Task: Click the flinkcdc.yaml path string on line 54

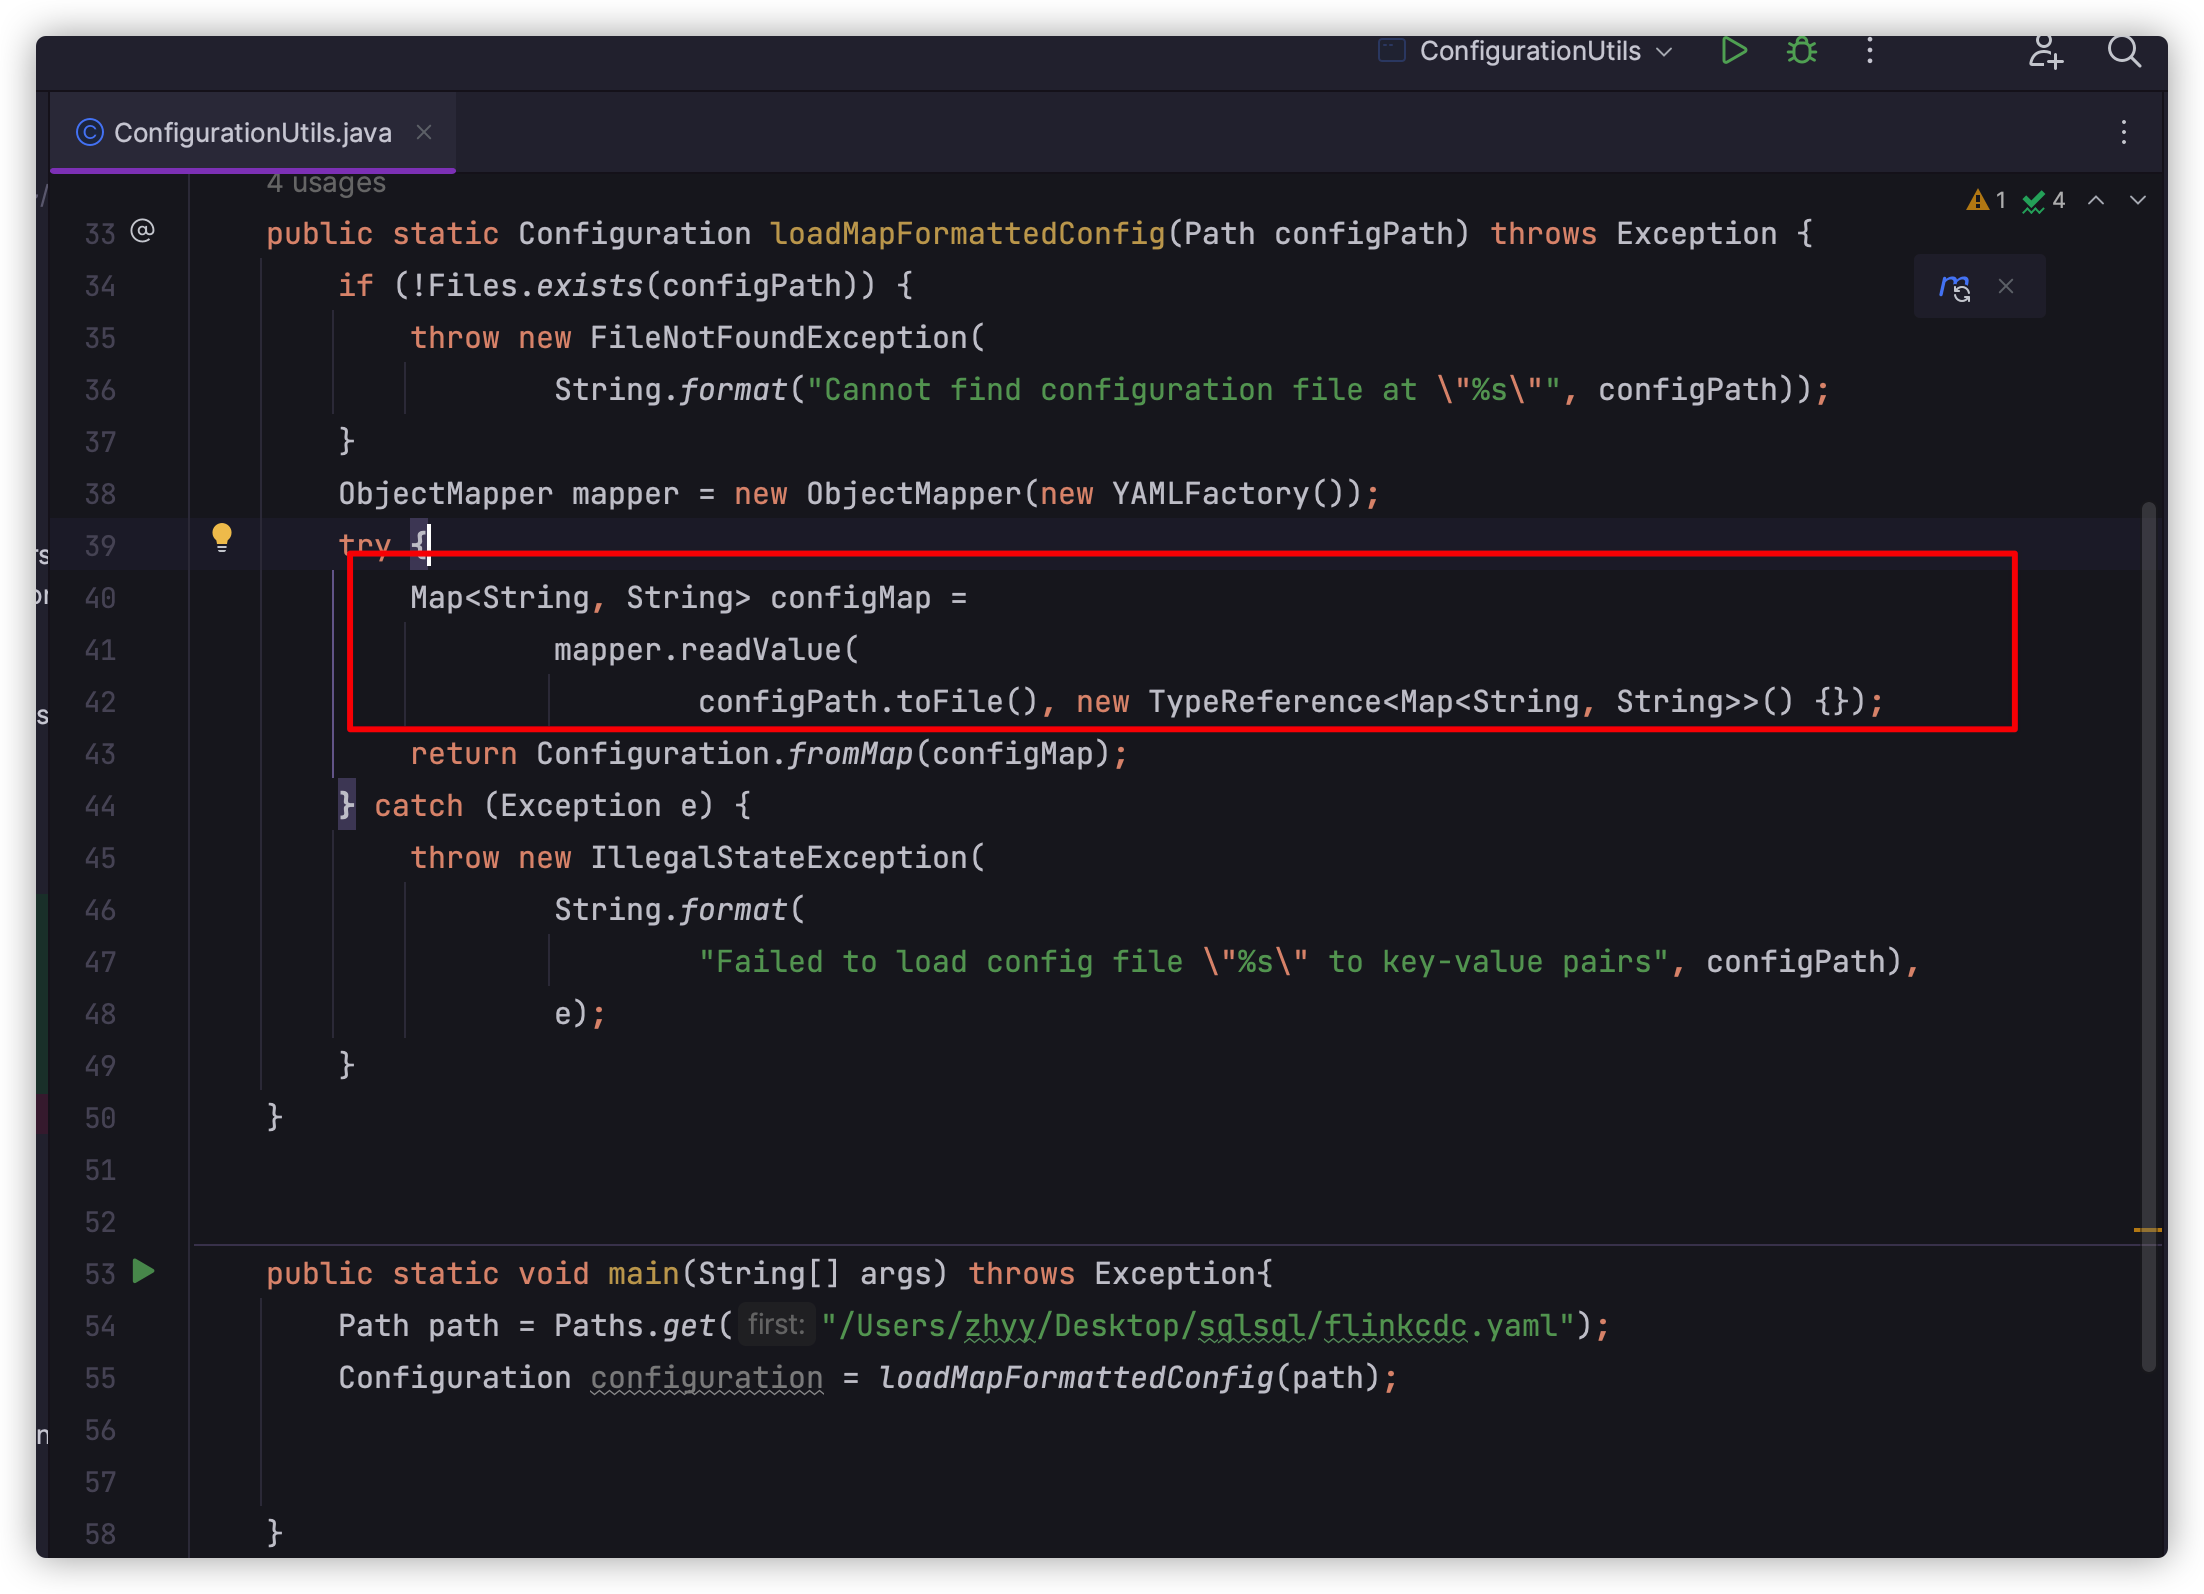Action: (x=1199, y=1326)
